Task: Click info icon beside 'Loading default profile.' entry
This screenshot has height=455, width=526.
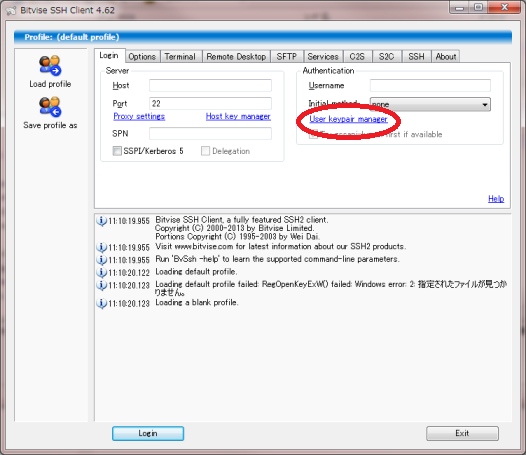Action: [x=101, y=272]
